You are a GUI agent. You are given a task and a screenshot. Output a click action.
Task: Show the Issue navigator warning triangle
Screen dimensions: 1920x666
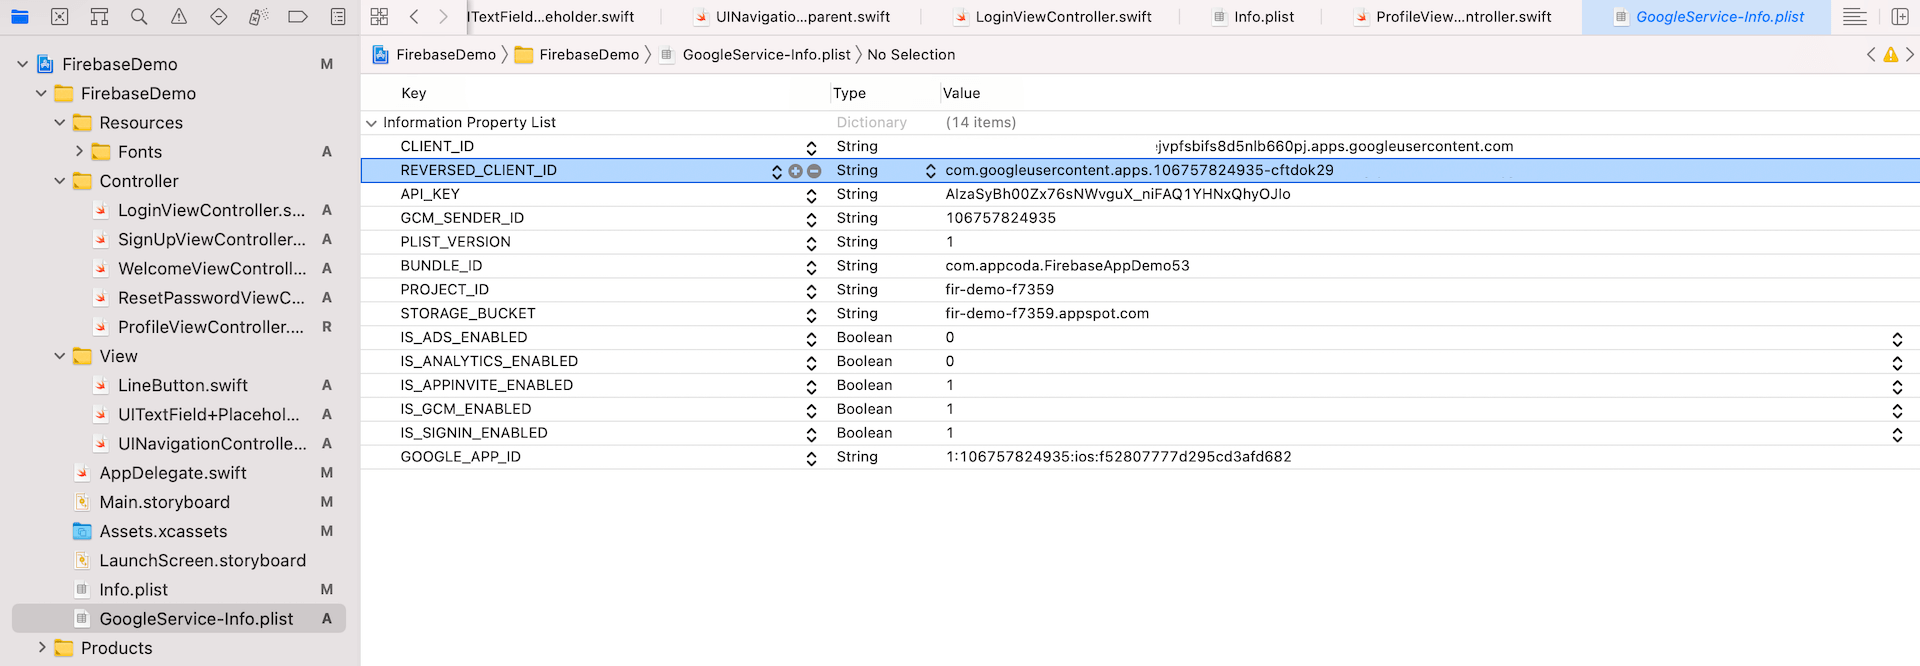pos(179,17)
